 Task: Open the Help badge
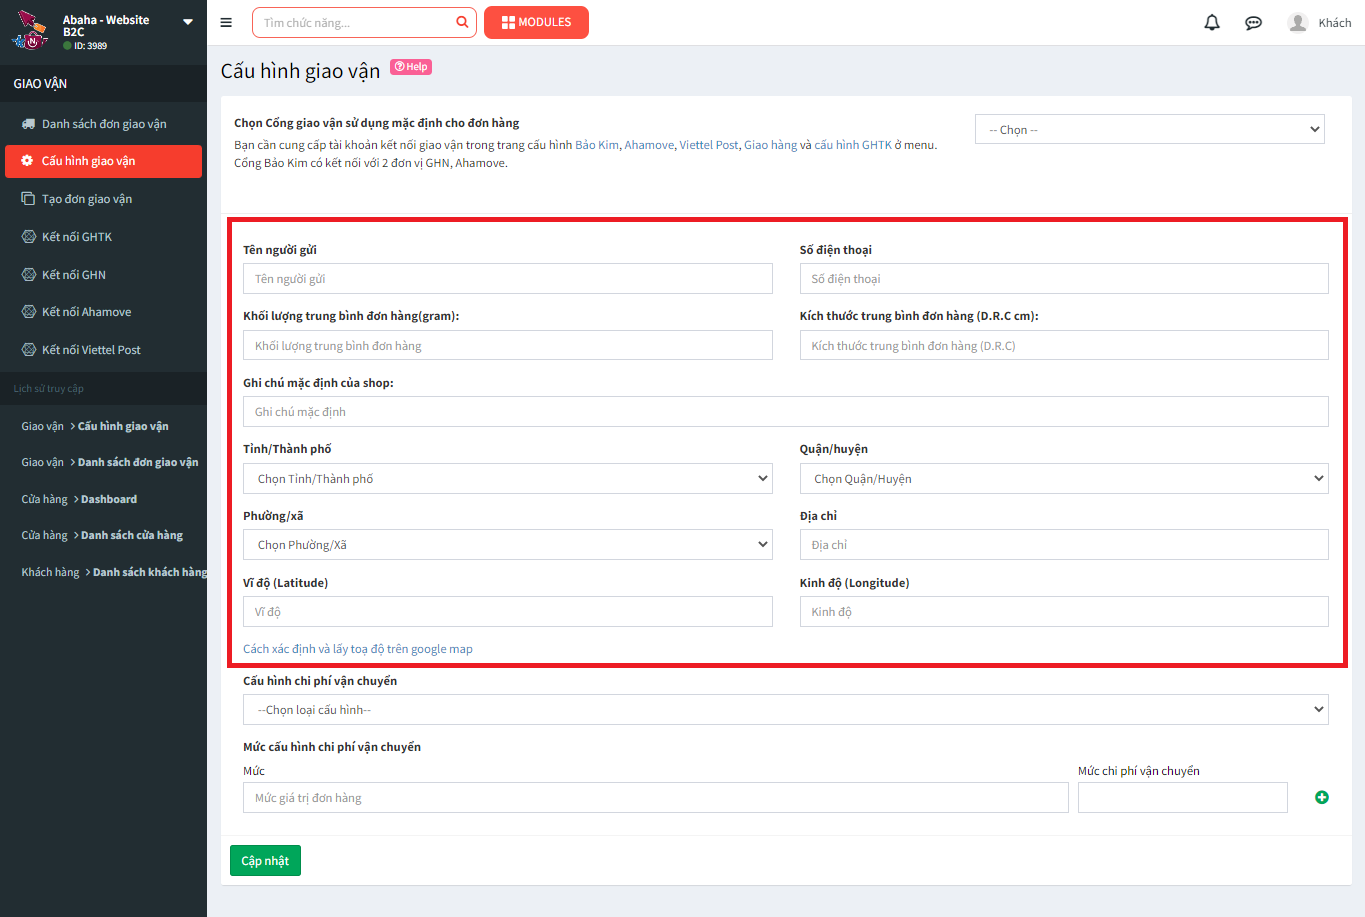point(411,67)
